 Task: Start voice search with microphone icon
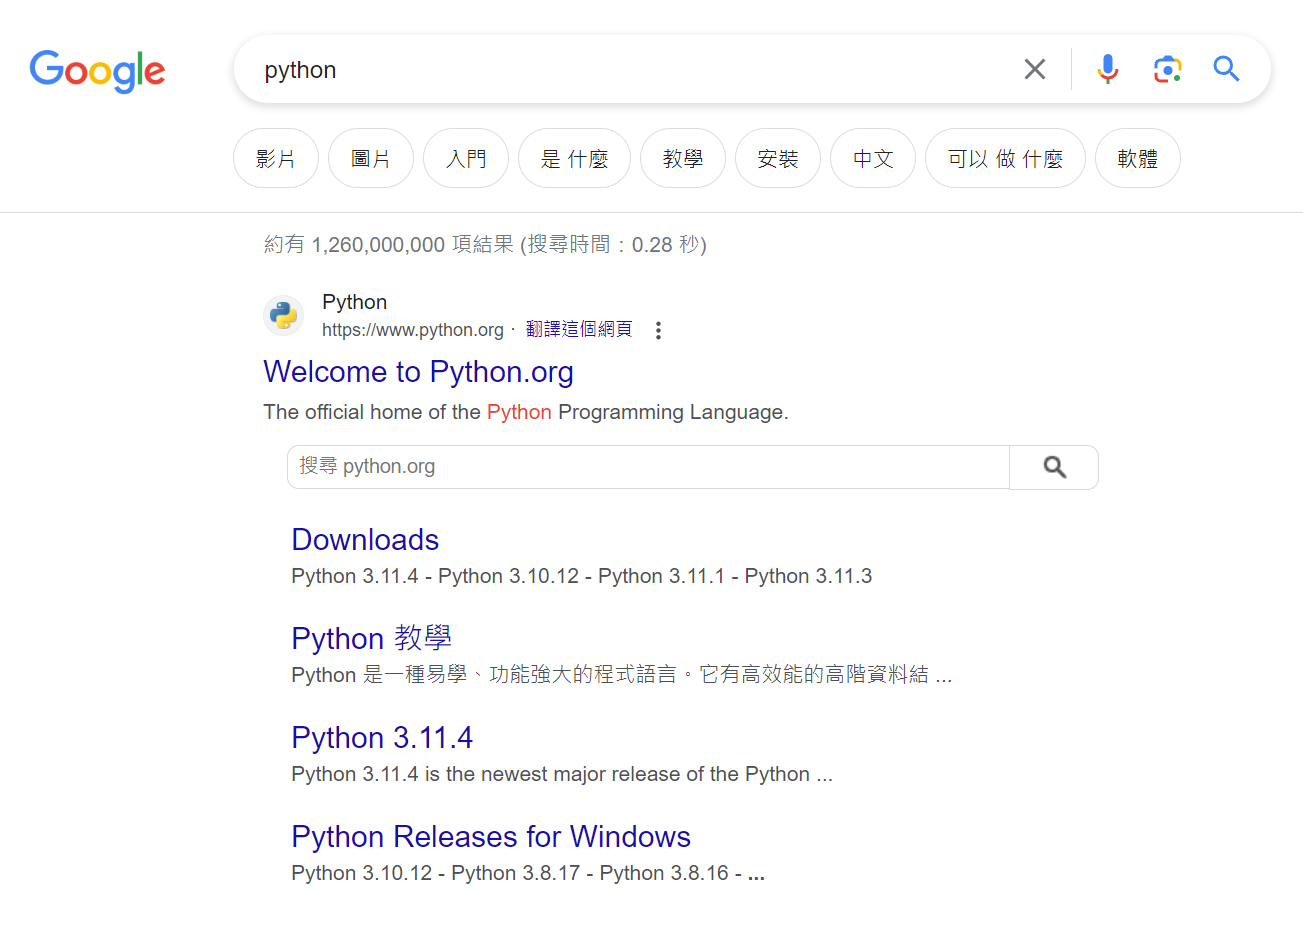coord(1107,69)
